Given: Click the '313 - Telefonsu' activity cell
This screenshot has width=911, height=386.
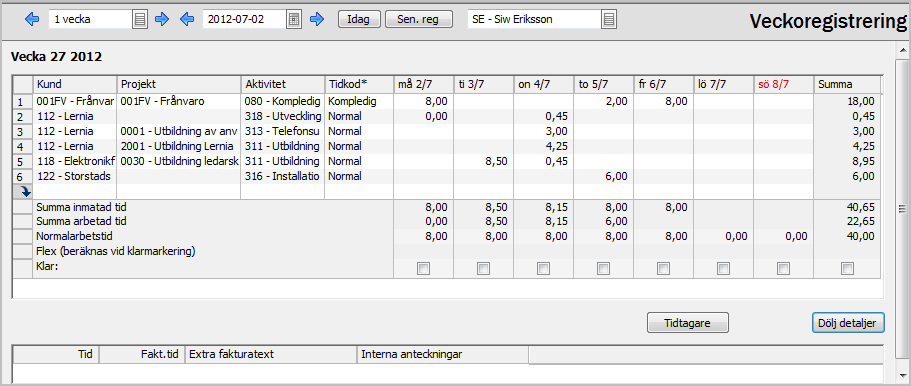Looking at the screenshot, I should coord(282,131).
